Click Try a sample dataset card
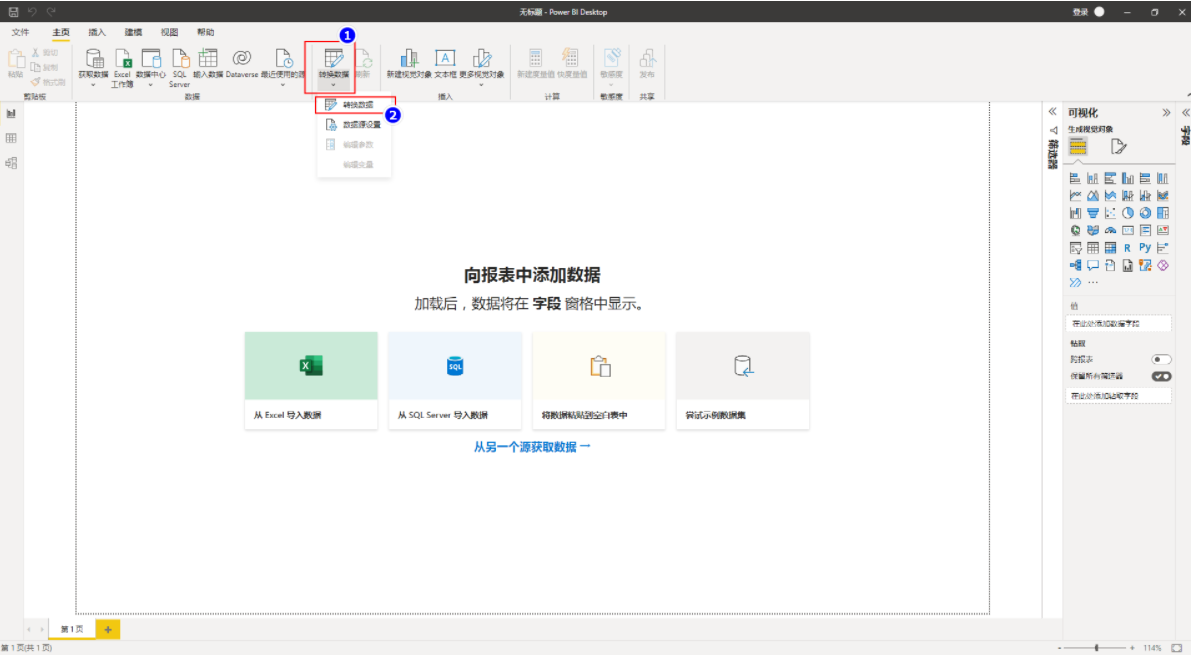This screenshot has height=655, width=1191. tap(743, 381)
